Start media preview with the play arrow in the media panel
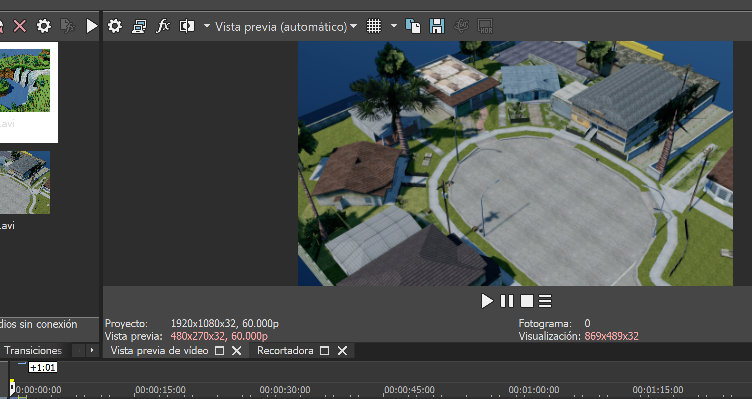The image size is (752, 399). pos(92,26)
